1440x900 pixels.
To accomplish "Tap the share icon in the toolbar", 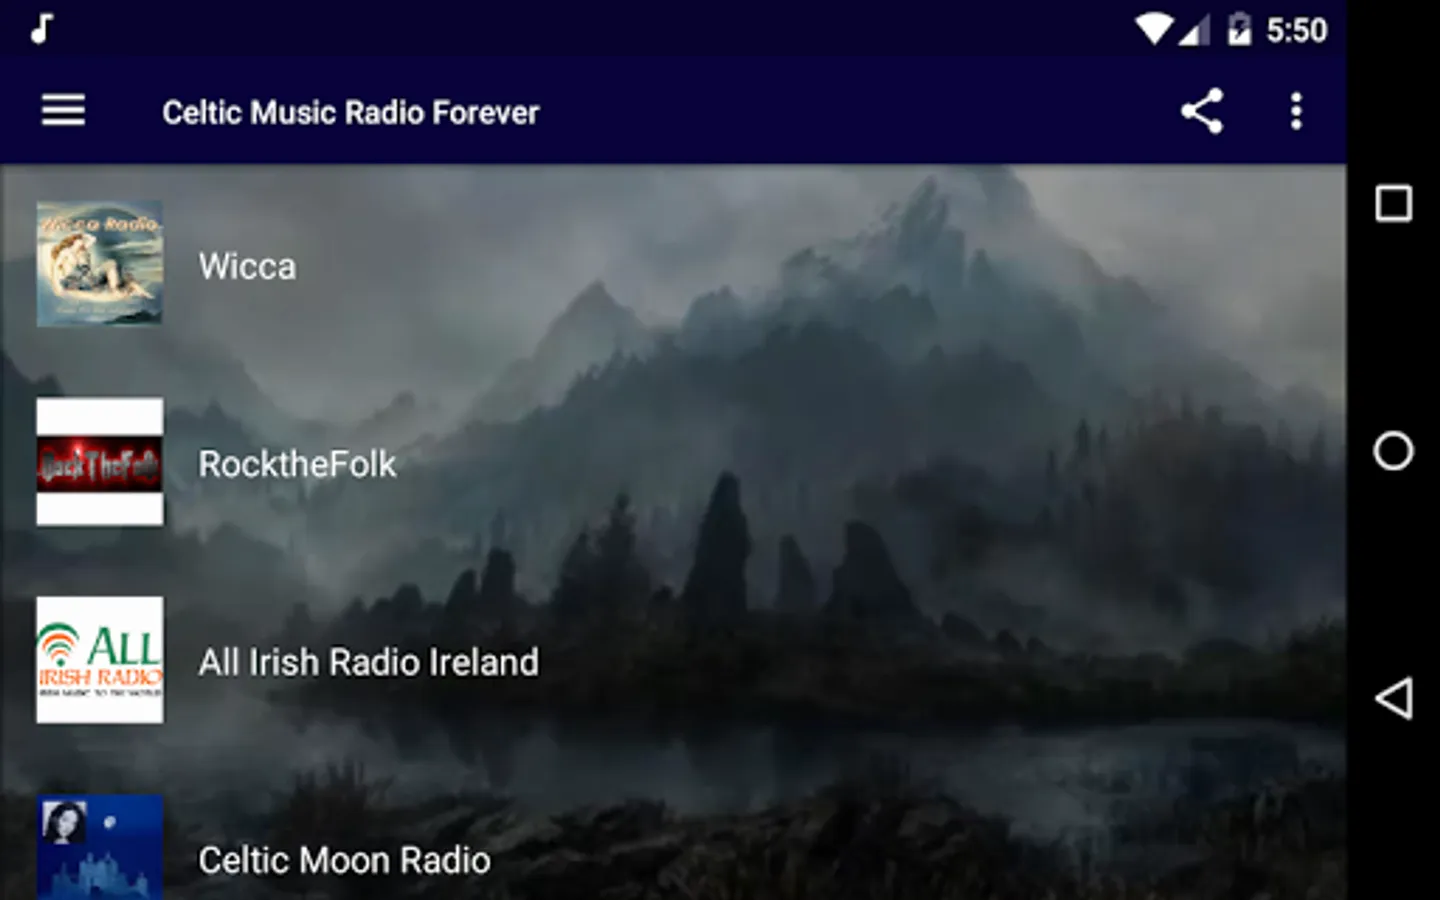I will click(x=1202, y=111).
